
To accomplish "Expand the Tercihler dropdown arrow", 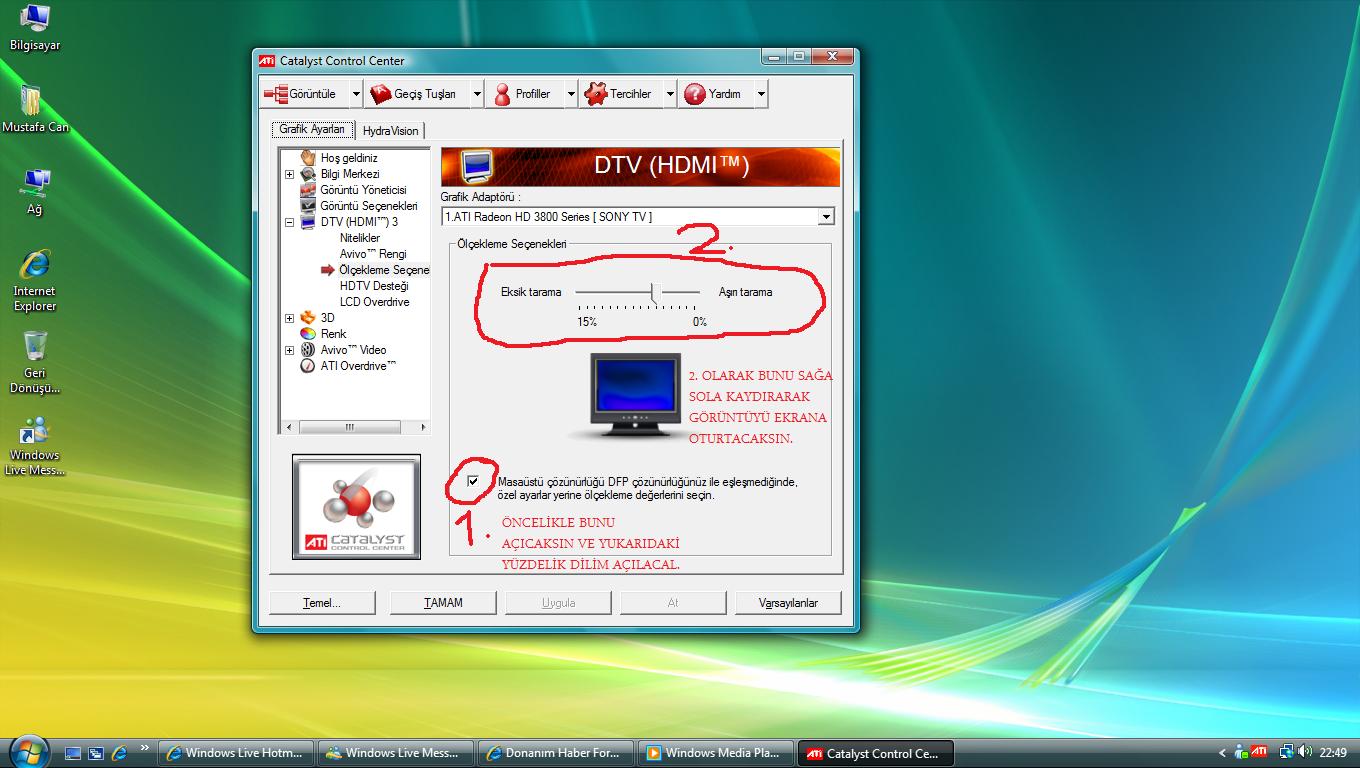I will (x=669, y=94).
